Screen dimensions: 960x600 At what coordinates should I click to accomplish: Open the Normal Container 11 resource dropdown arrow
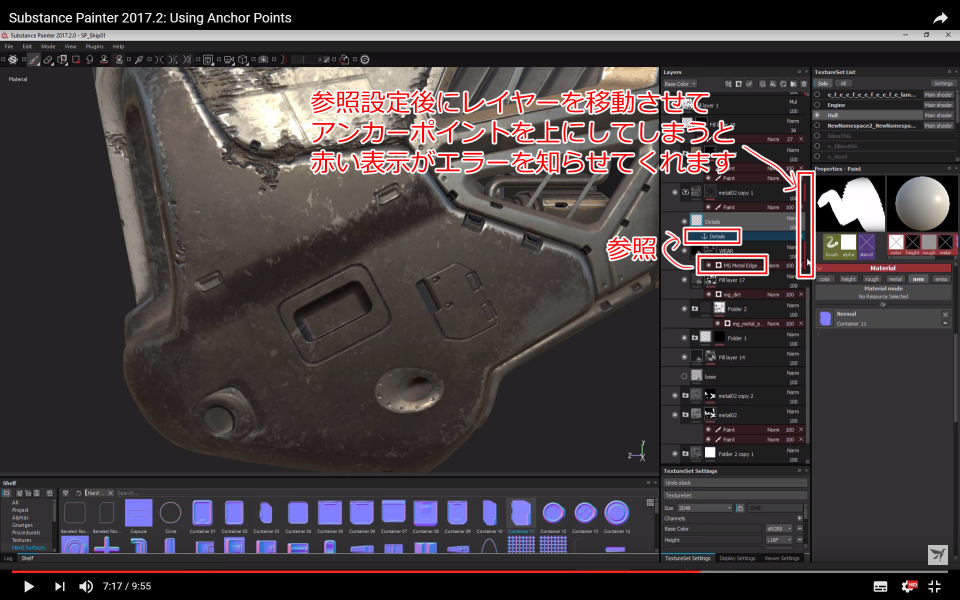(945, 323)
